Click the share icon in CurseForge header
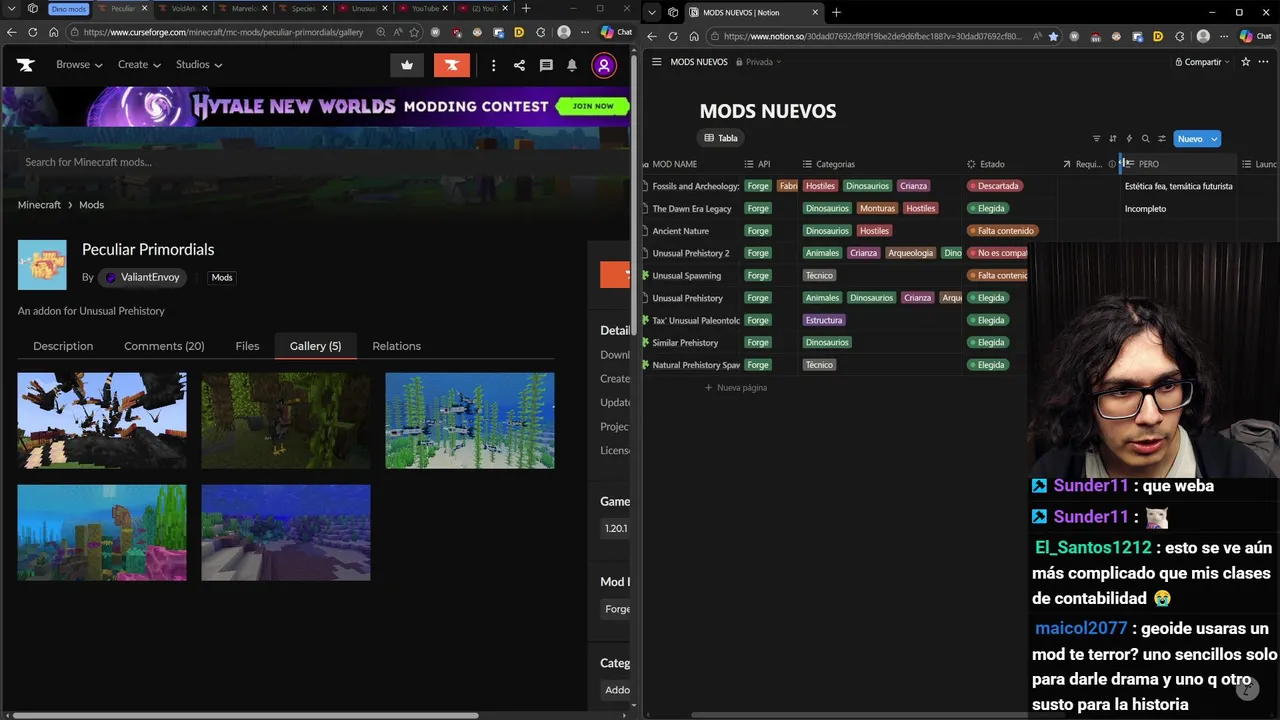1280x720 pixels. (x=519, y=65)
